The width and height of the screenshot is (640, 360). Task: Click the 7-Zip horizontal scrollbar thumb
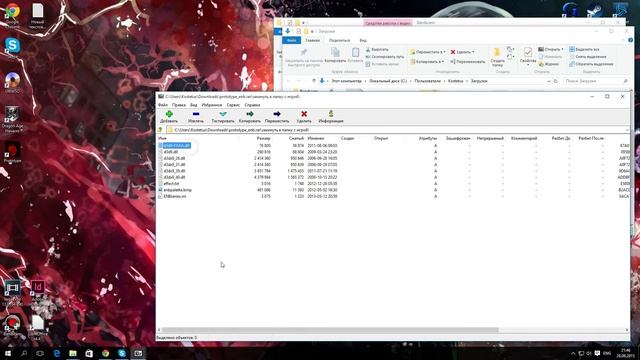tap(330, 330)
